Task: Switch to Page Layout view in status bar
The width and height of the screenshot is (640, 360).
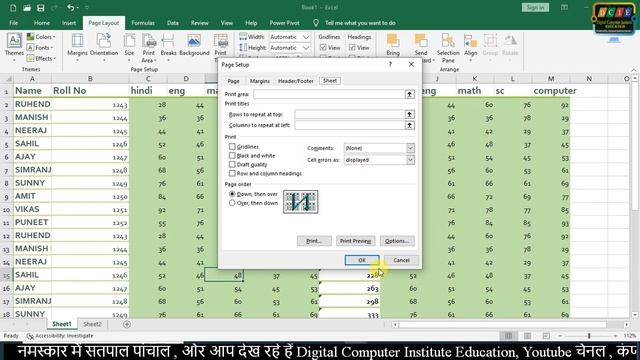Action: [527, 336]
